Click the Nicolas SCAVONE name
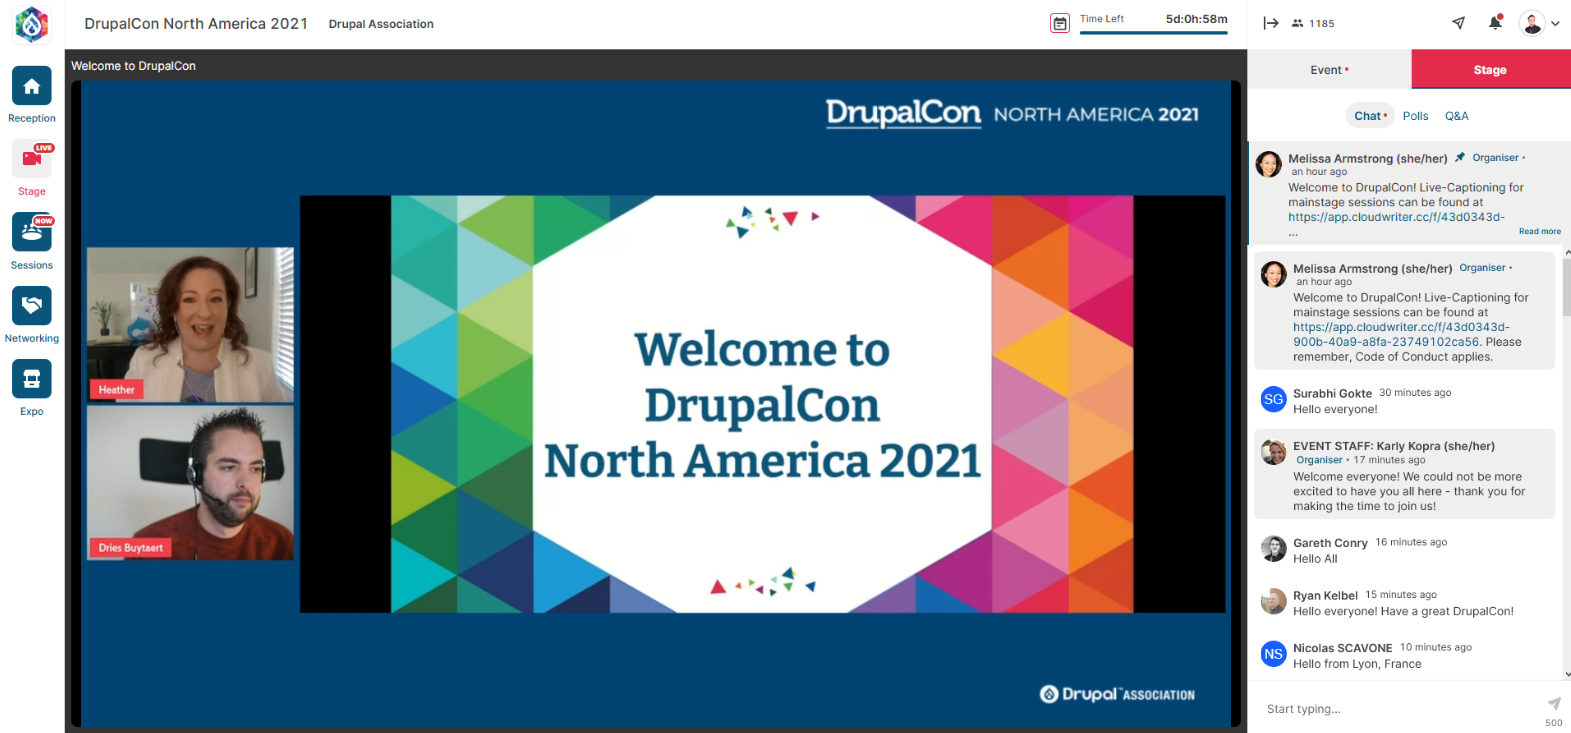The image size is (1571, 733). (1342, 648)
